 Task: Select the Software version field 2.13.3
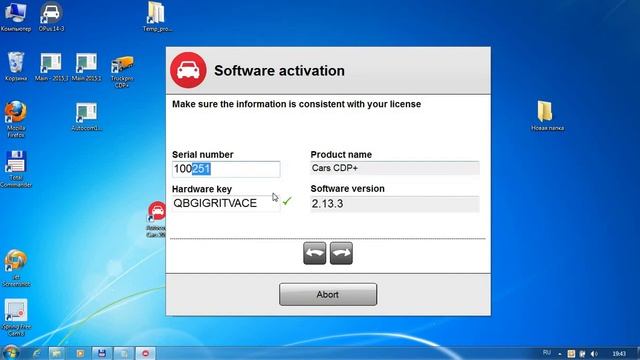click(x=395, y=204)
